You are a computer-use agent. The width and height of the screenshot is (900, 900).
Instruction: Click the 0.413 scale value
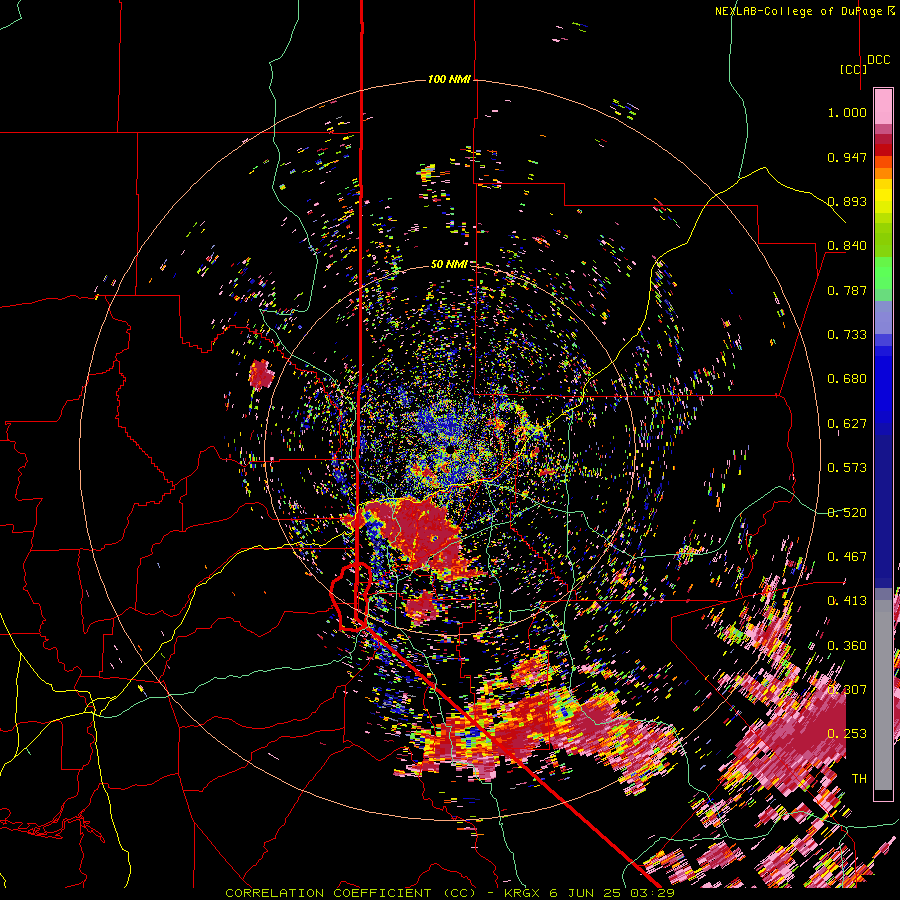coord(847,601)
